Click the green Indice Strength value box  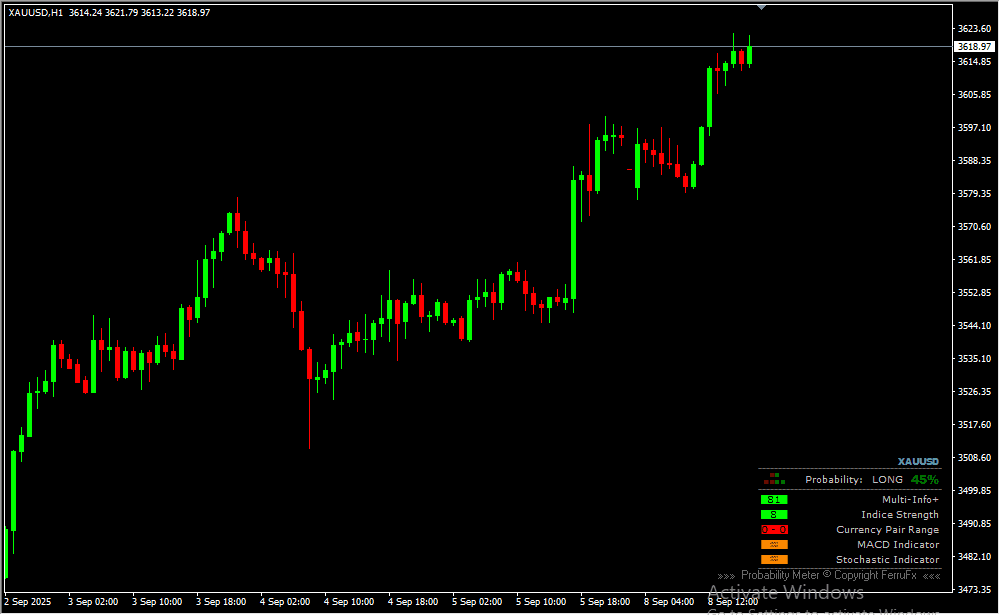click(774, 515)
